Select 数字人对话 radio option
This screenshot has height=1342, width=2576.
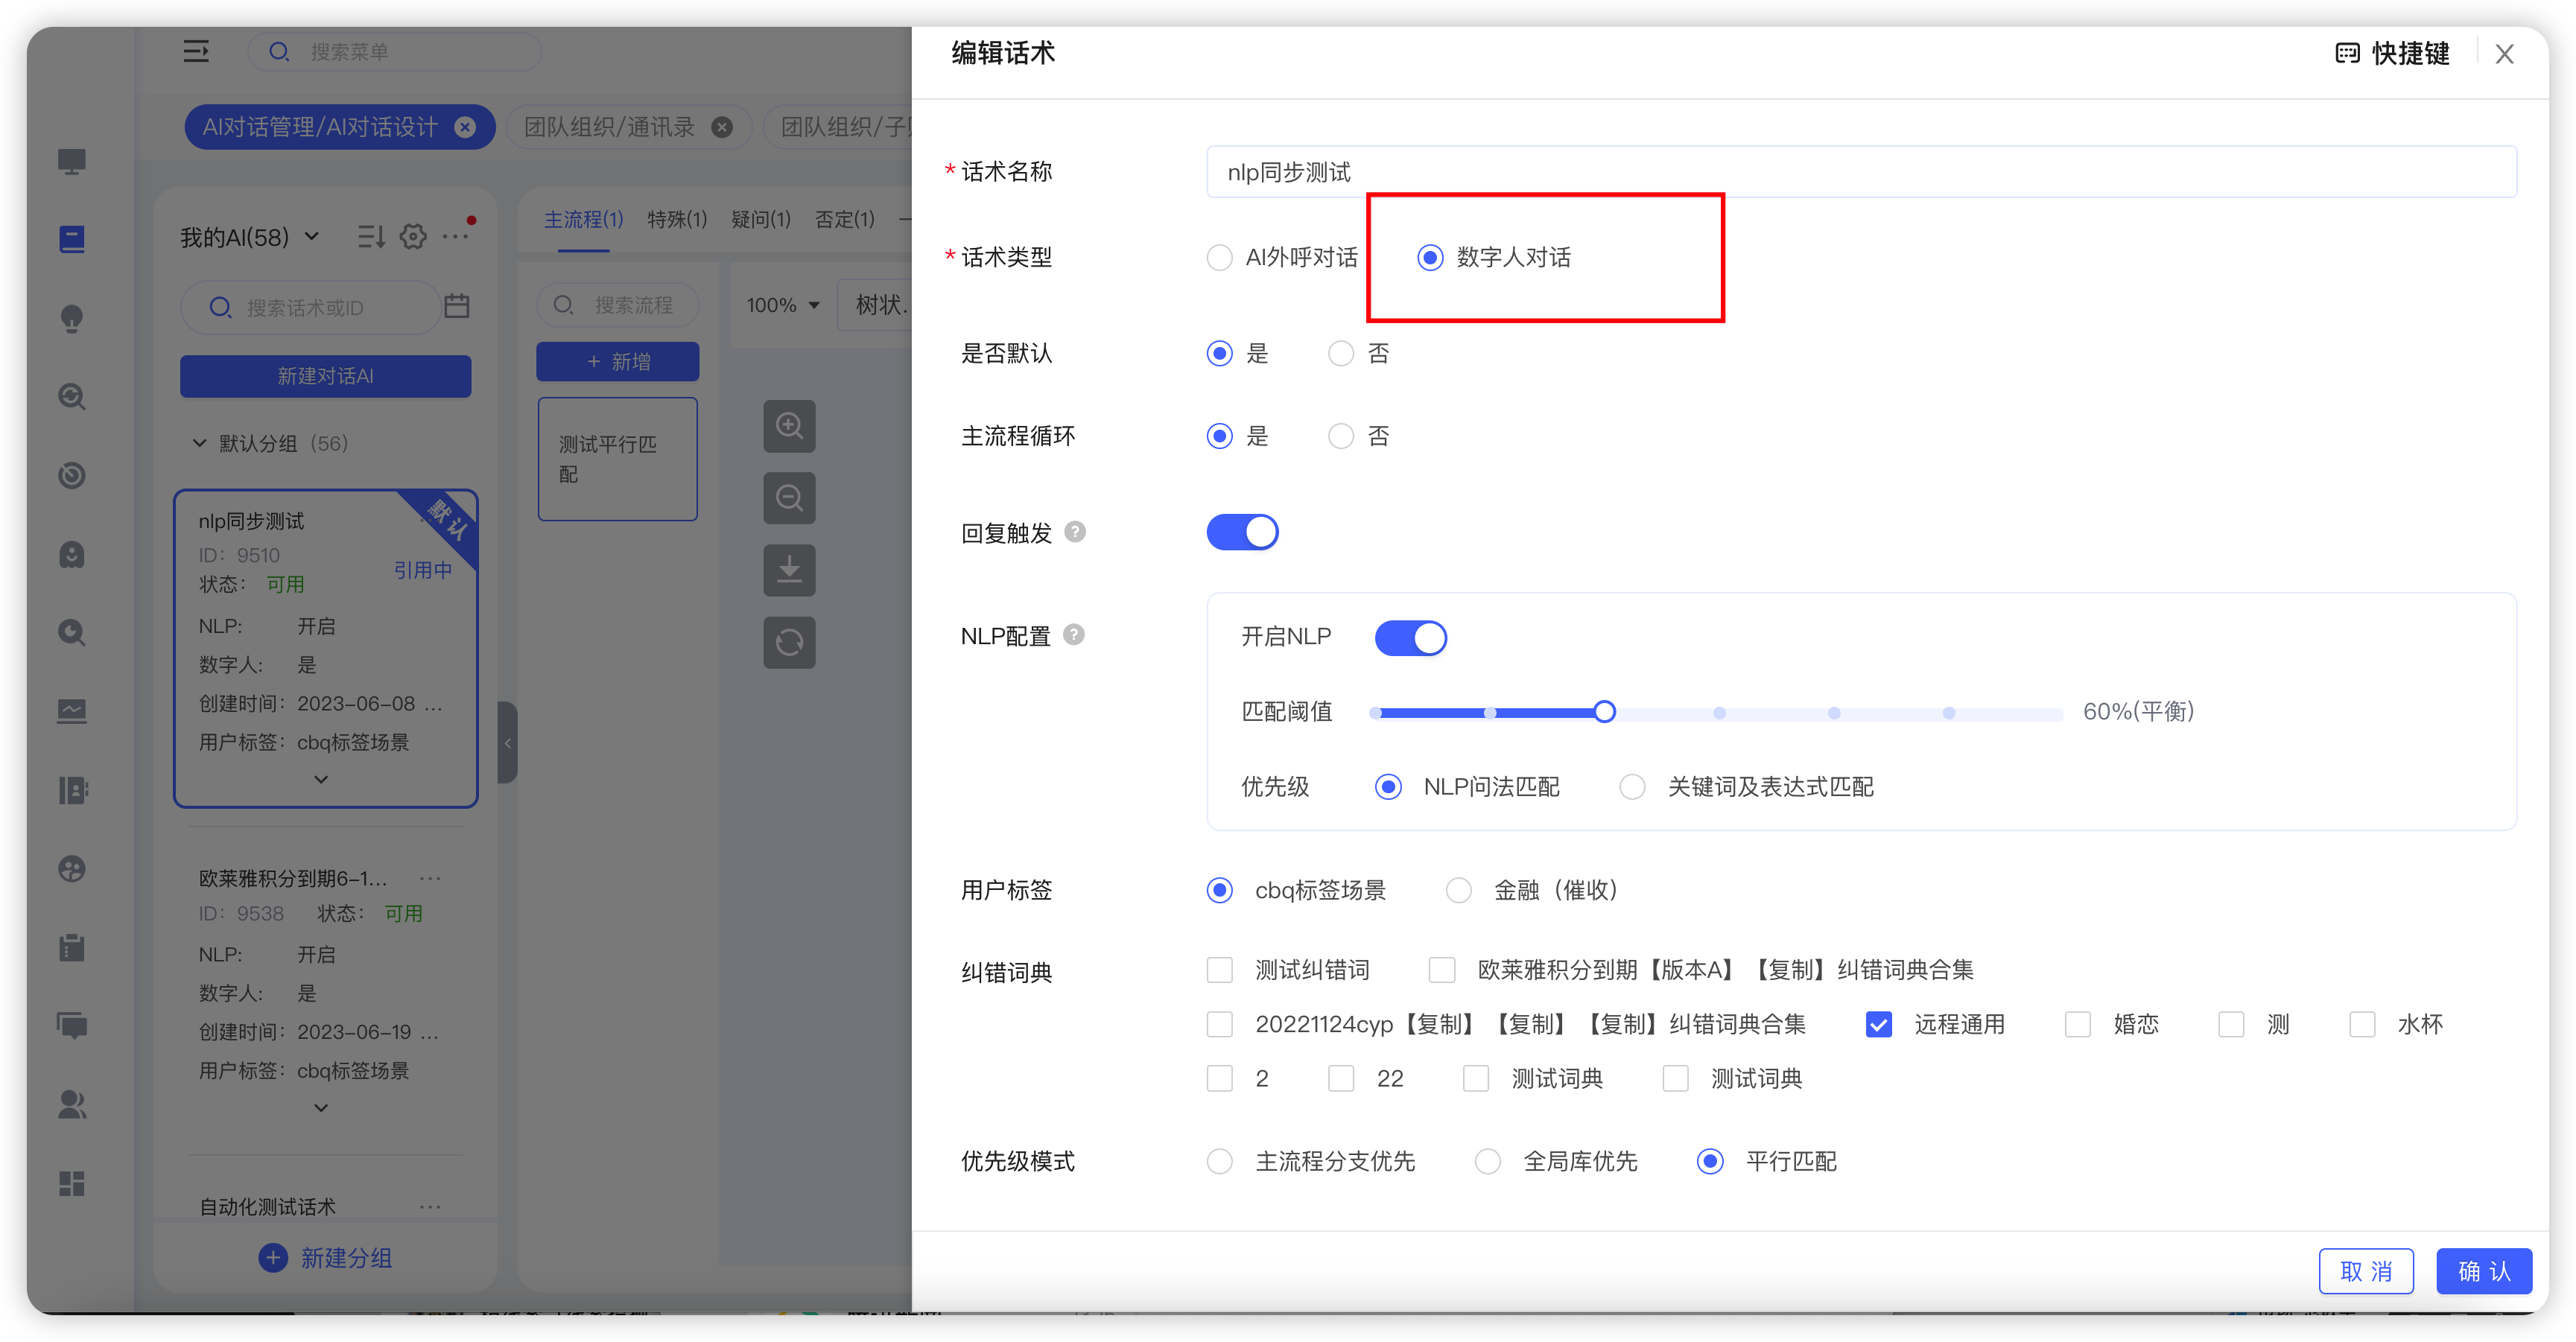(x=1494, y=258)
